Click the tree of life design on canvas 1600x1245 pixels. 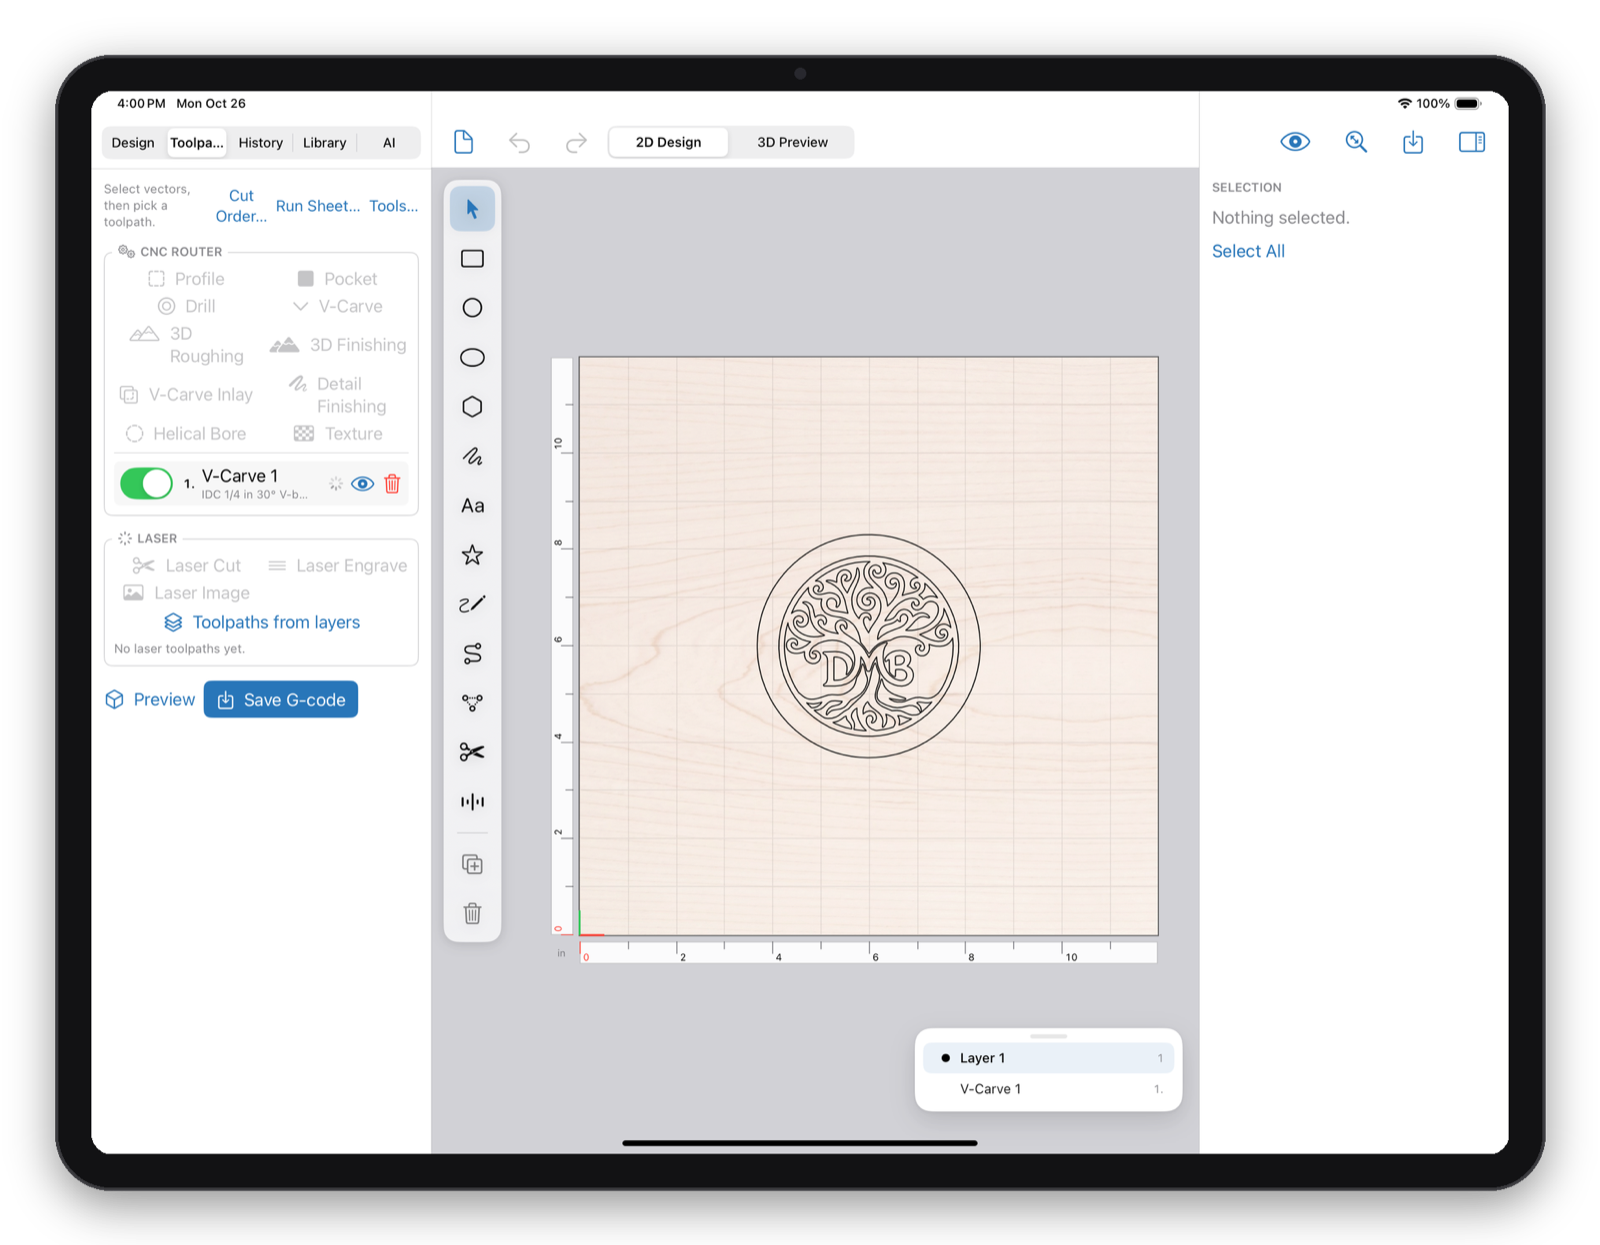(868, 646)
